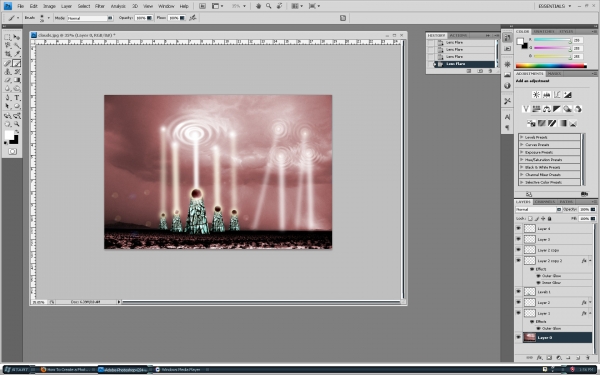
Task: Select the Eraser tool
Action: [x=7, y=80]
